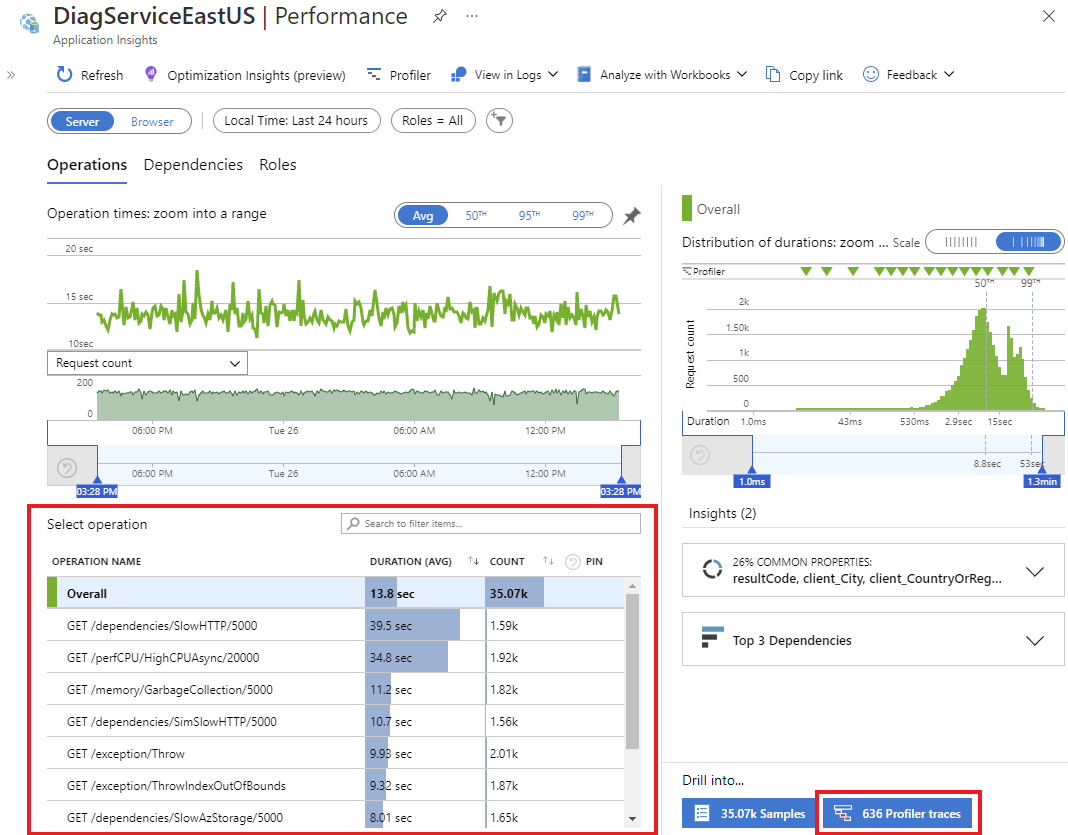The width and height of the screenshot is (1068, 835).
Task: Click the Search to filter items field
Action: pyautogui.click(x=490, y=524)
